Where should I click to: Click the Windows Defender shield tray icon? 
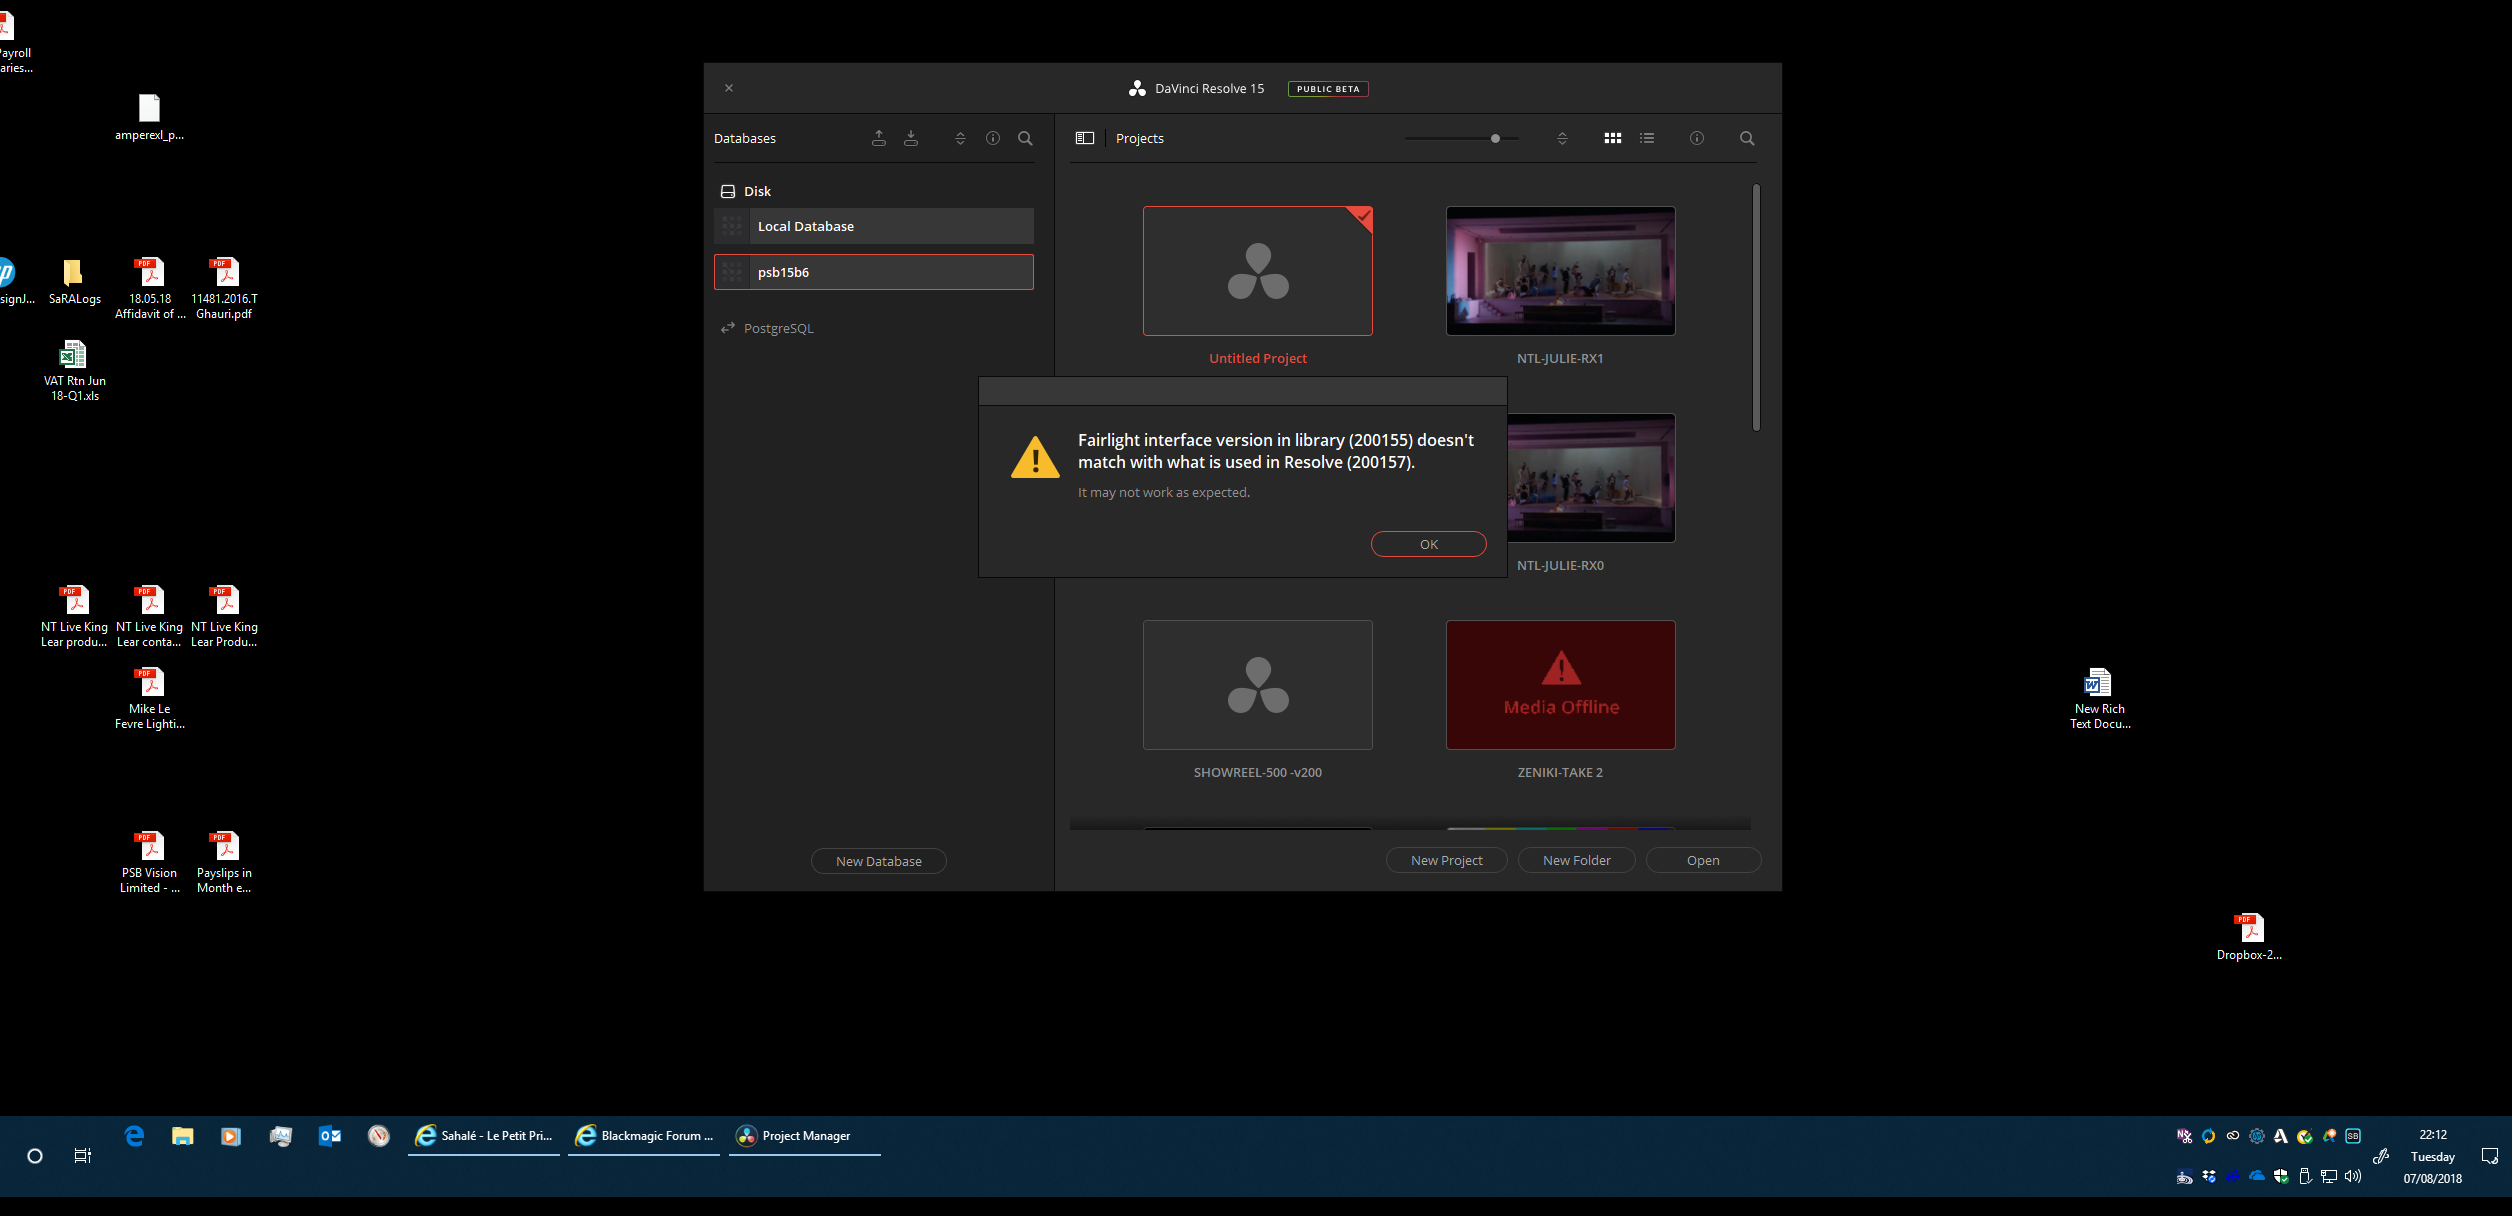click(x=2280, y=1176)
